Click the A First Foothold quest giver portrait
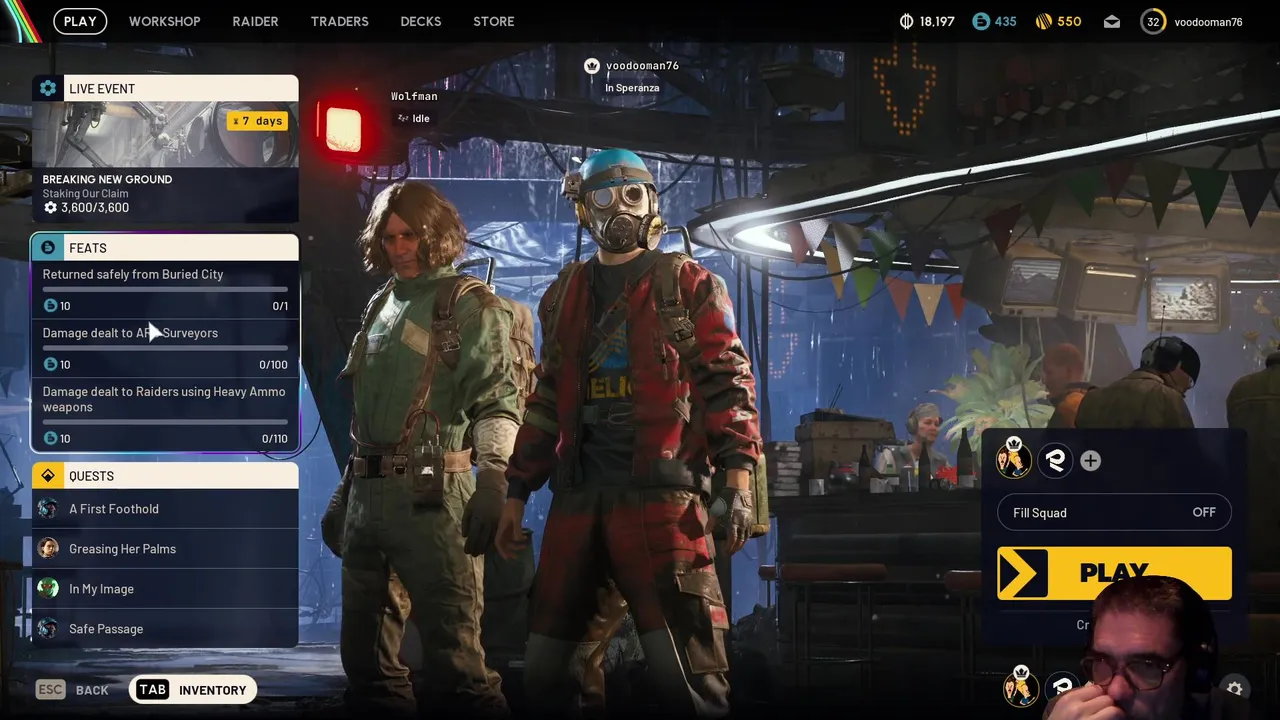The image size is (1280, 720). (48, 509)
